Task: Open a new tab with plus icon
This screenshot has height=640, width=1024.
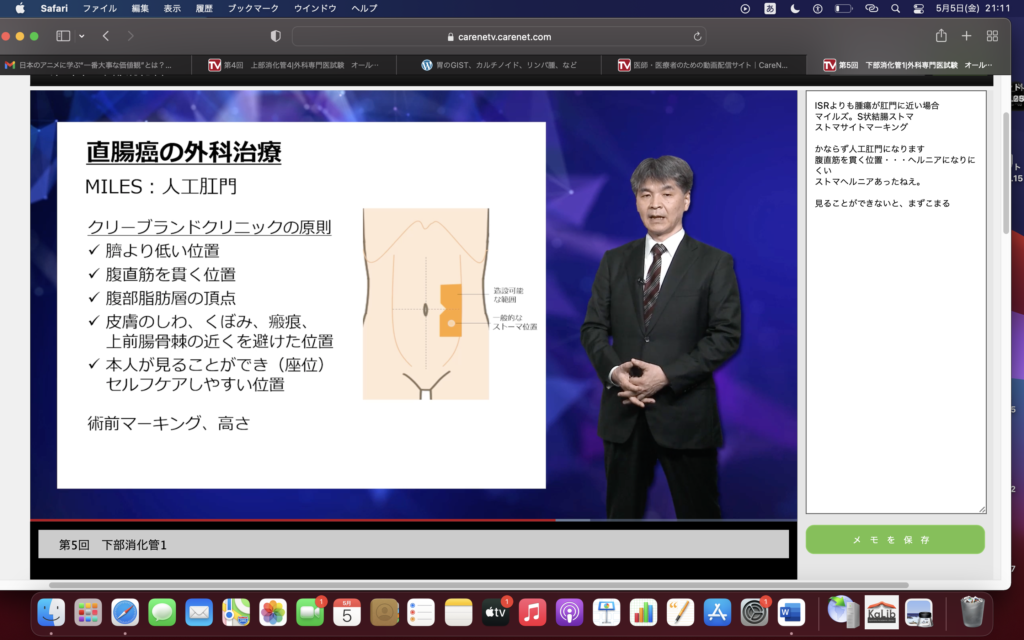Action: (966, 36)
